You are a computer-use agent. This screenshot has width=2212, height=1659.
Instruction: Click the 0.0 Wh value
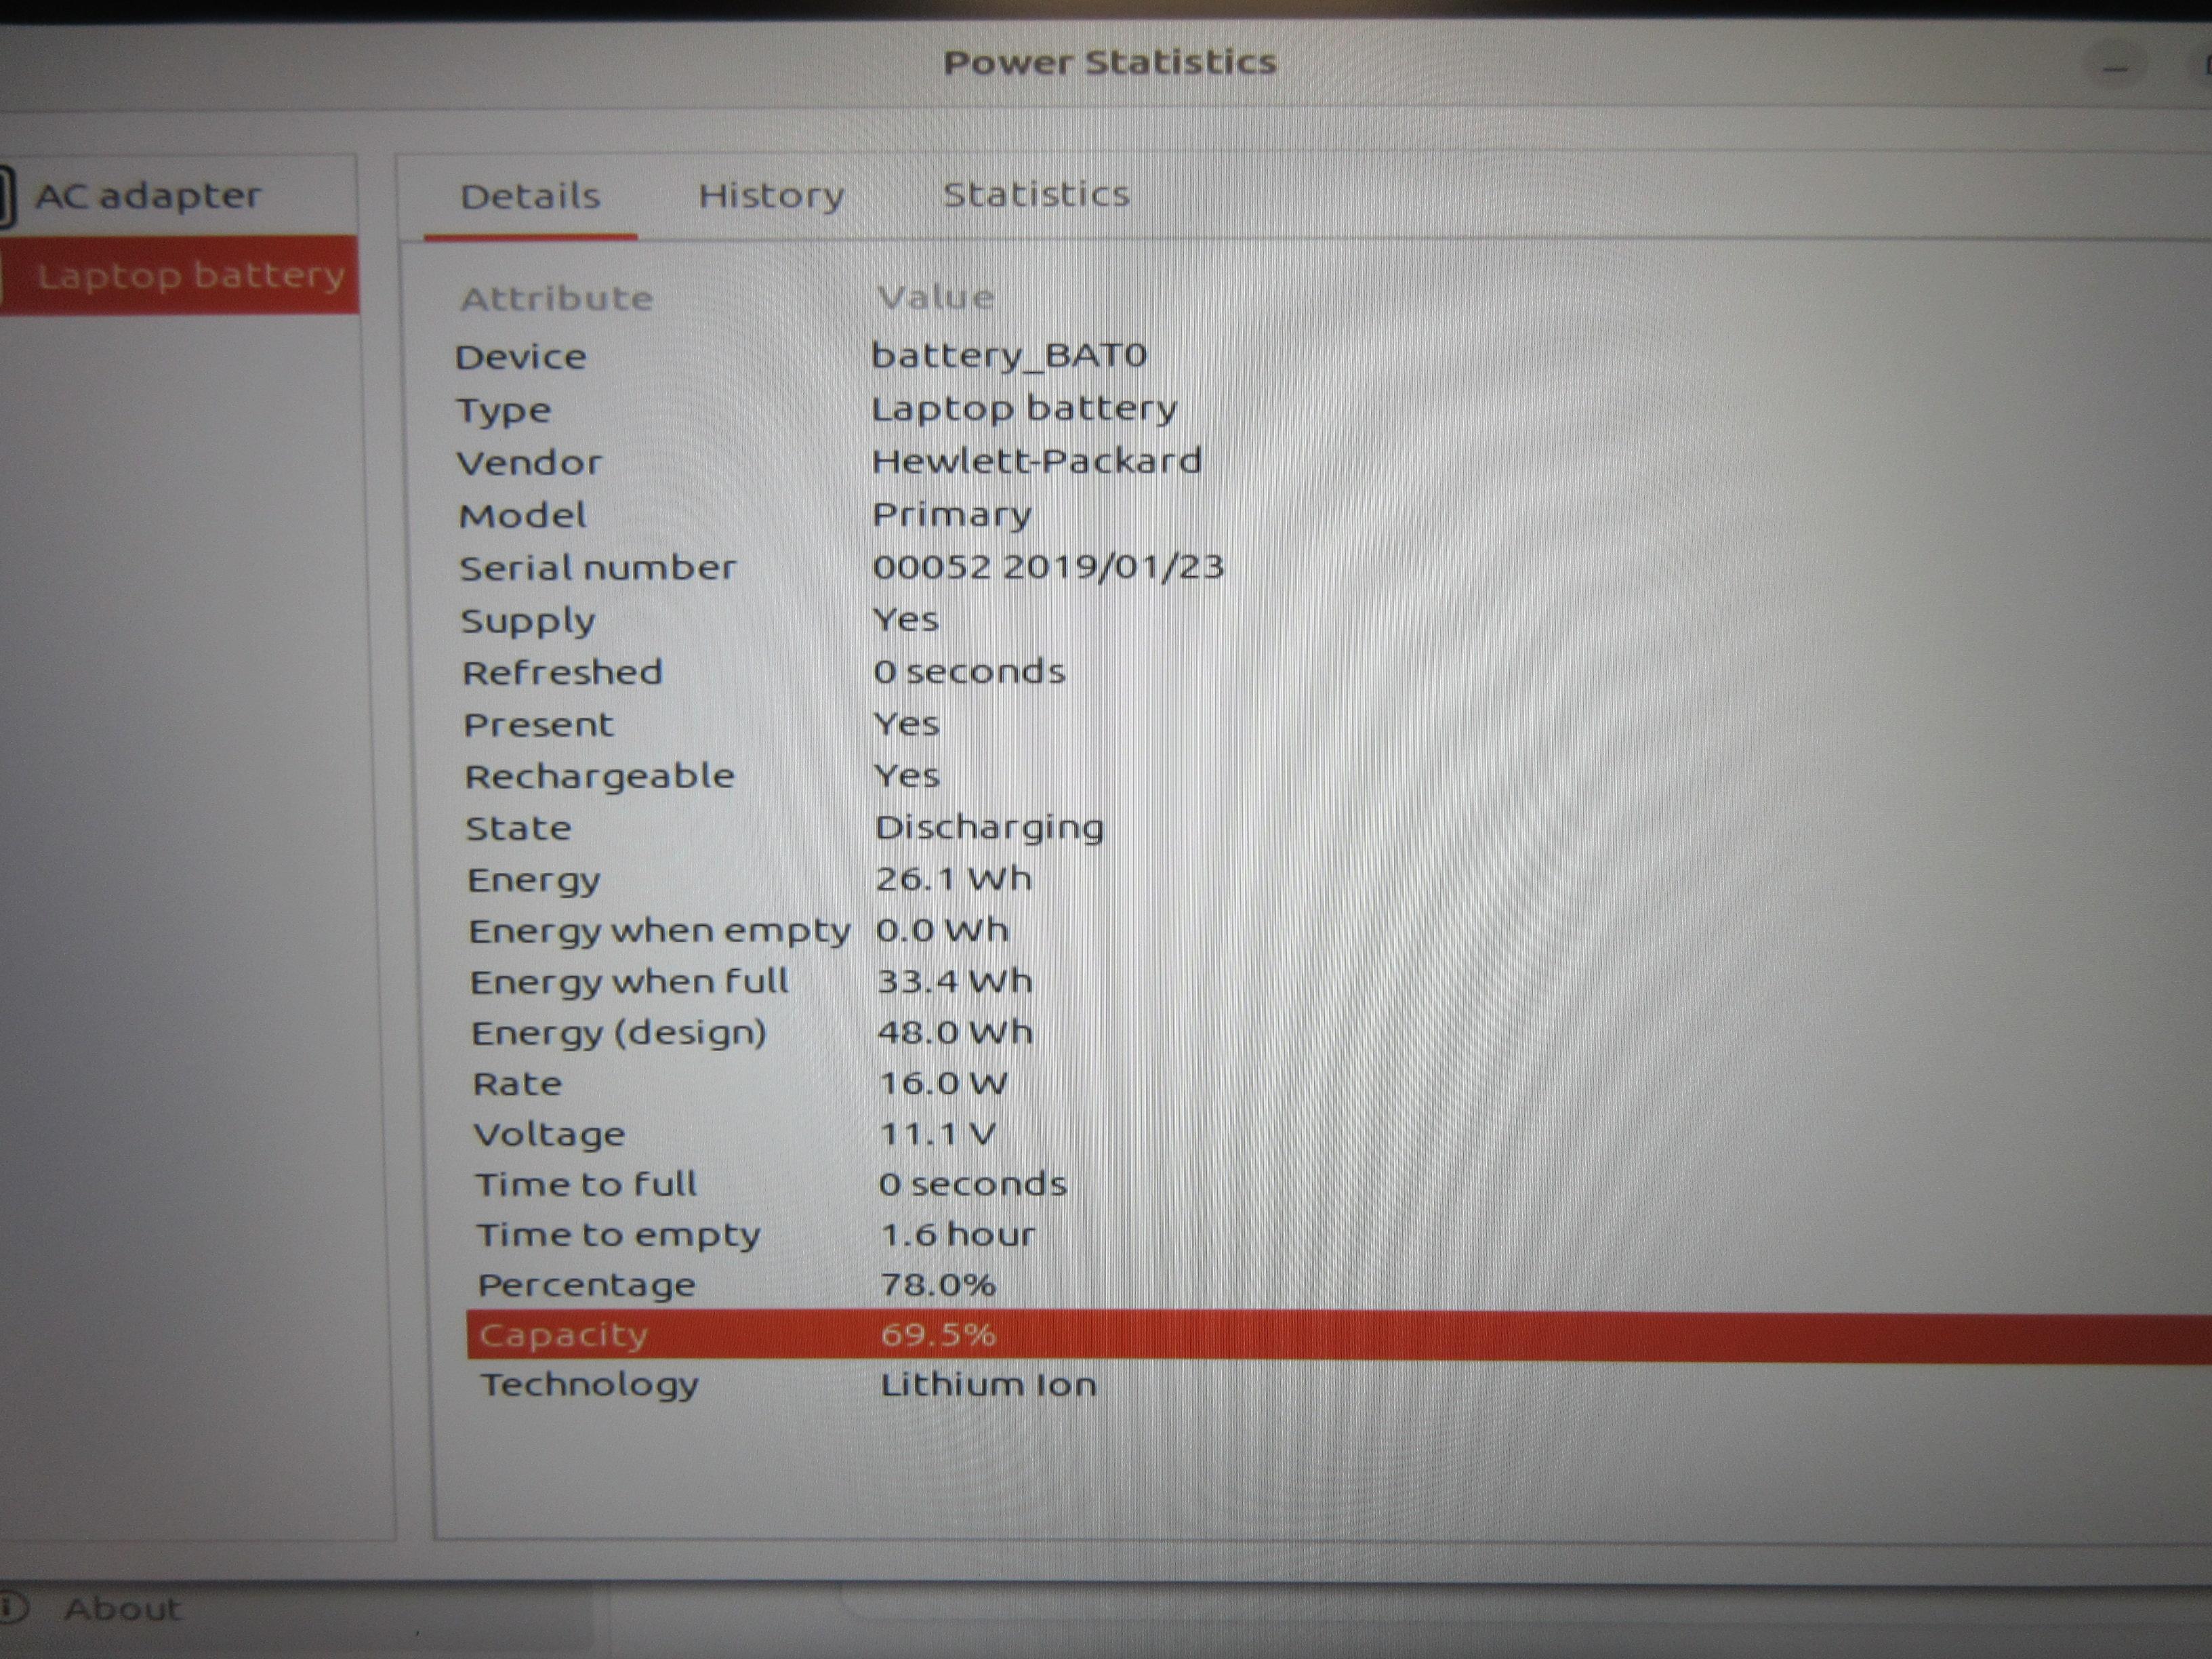coord(941,930)
